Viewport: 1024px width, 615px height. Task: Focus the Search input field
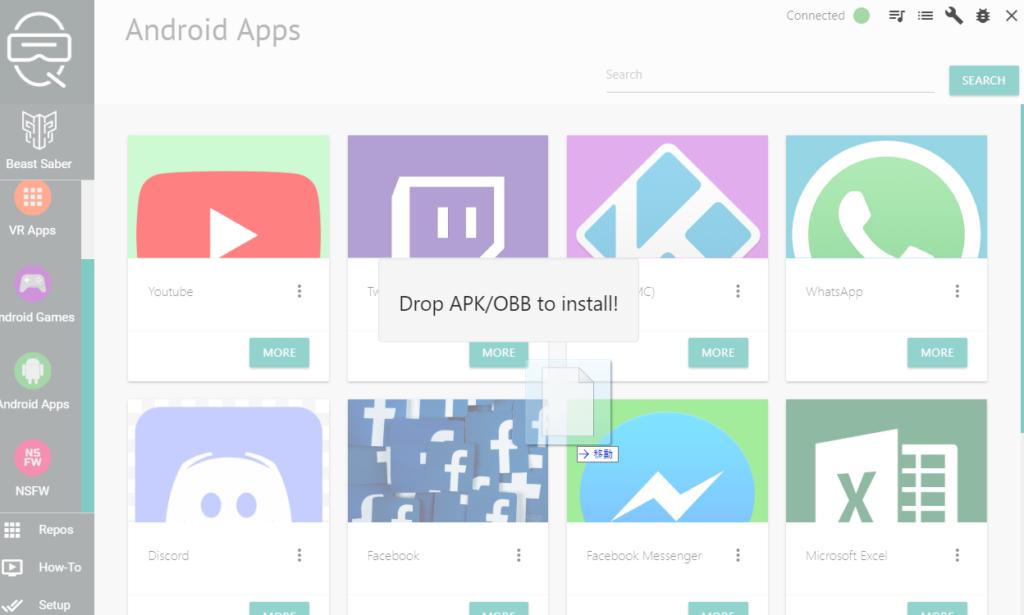point(770,76)
